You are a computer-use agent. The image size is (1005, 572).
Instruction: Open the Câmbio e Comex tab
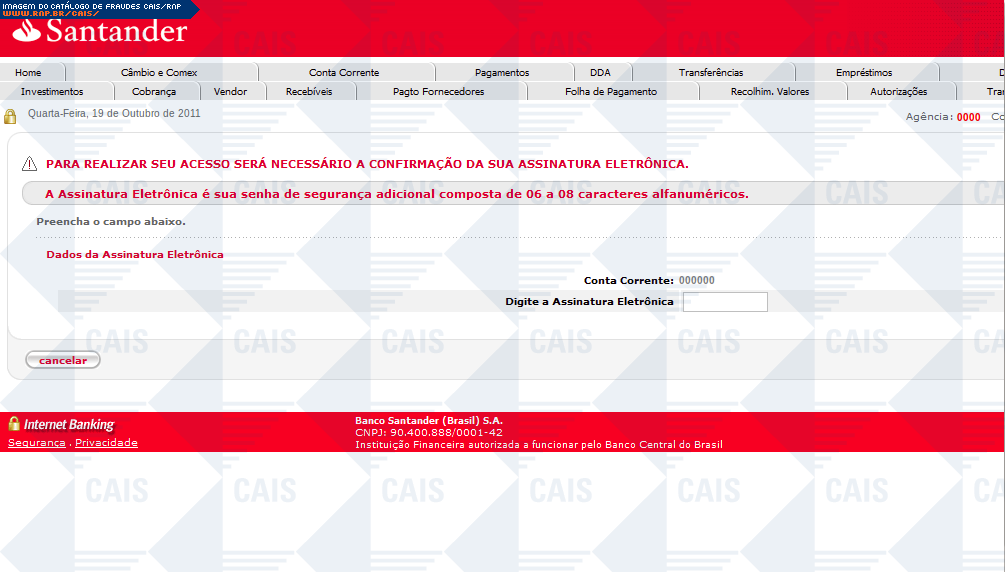tap(159, 72)
